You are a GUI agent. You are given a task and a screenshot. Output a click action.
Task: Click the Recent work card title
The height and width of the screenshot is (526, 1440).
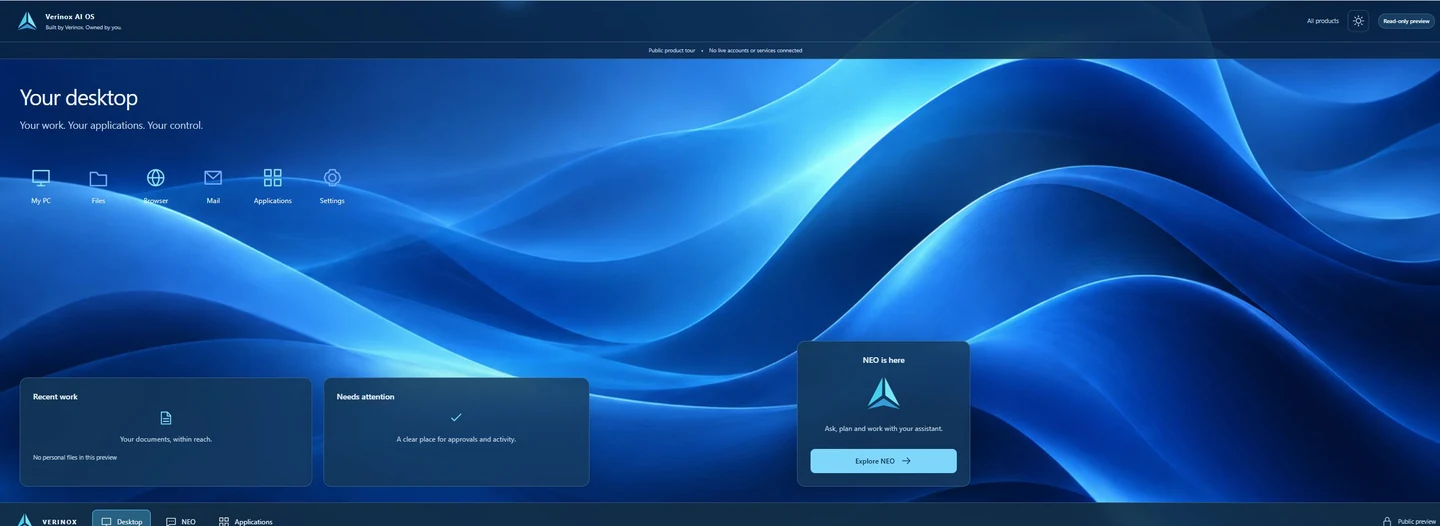pyautogui.click(x=55, y=397)
